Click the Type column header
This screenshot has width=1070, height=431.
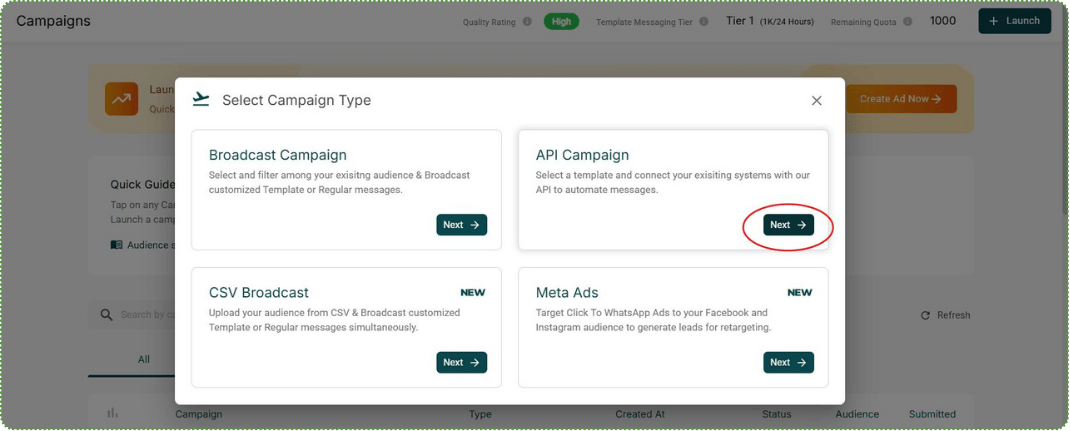(480, 414)
